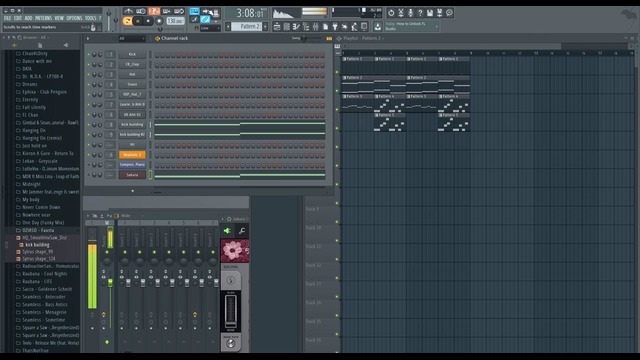The height and width of the screenshot is (360, 640).
Task: Open the PATTERNS menu
Action: pos(43,18)
